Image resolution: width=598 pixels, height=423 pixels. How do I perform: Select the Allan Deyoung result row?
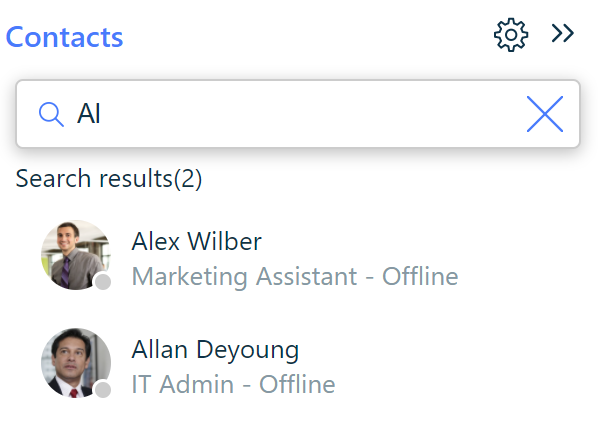298,363
